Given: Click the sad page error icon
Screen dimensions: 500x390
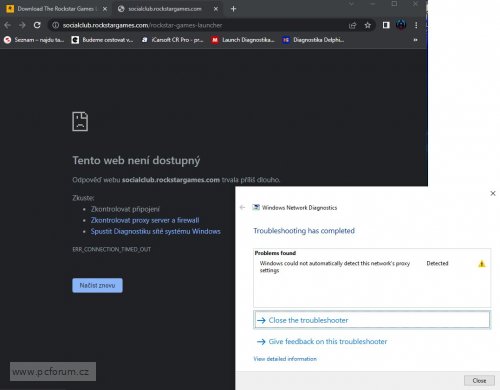Looking at the screenshot, I should click(80, 121).
